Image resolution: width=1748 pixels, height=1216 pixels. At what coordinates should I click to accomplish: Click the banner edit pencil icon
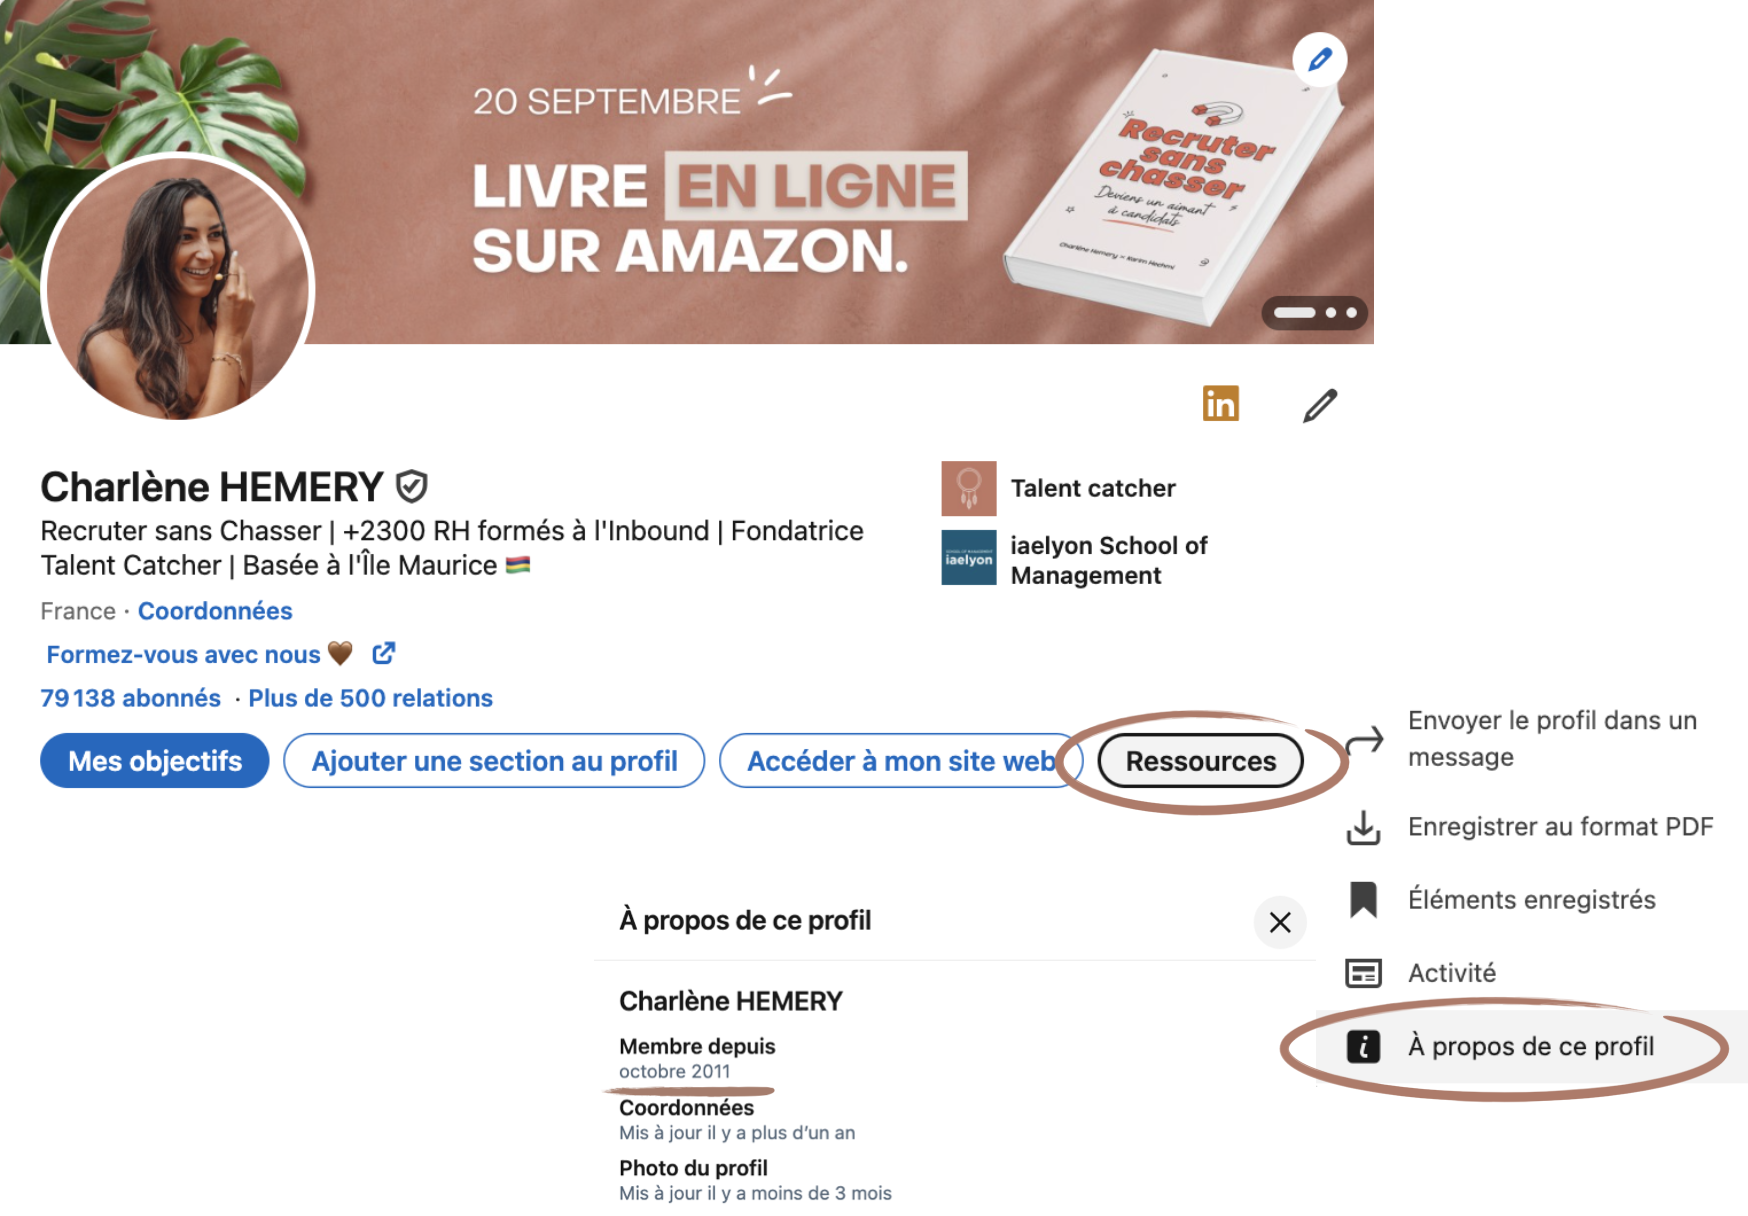1319,59
